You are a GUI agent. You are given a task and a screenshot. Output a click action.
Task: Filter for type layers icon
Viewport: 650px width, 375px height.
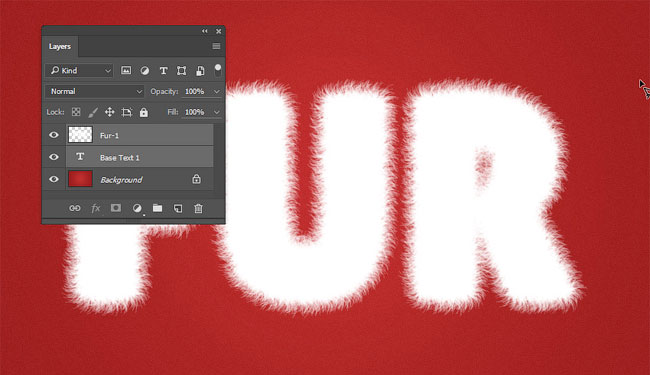(163, 71)
